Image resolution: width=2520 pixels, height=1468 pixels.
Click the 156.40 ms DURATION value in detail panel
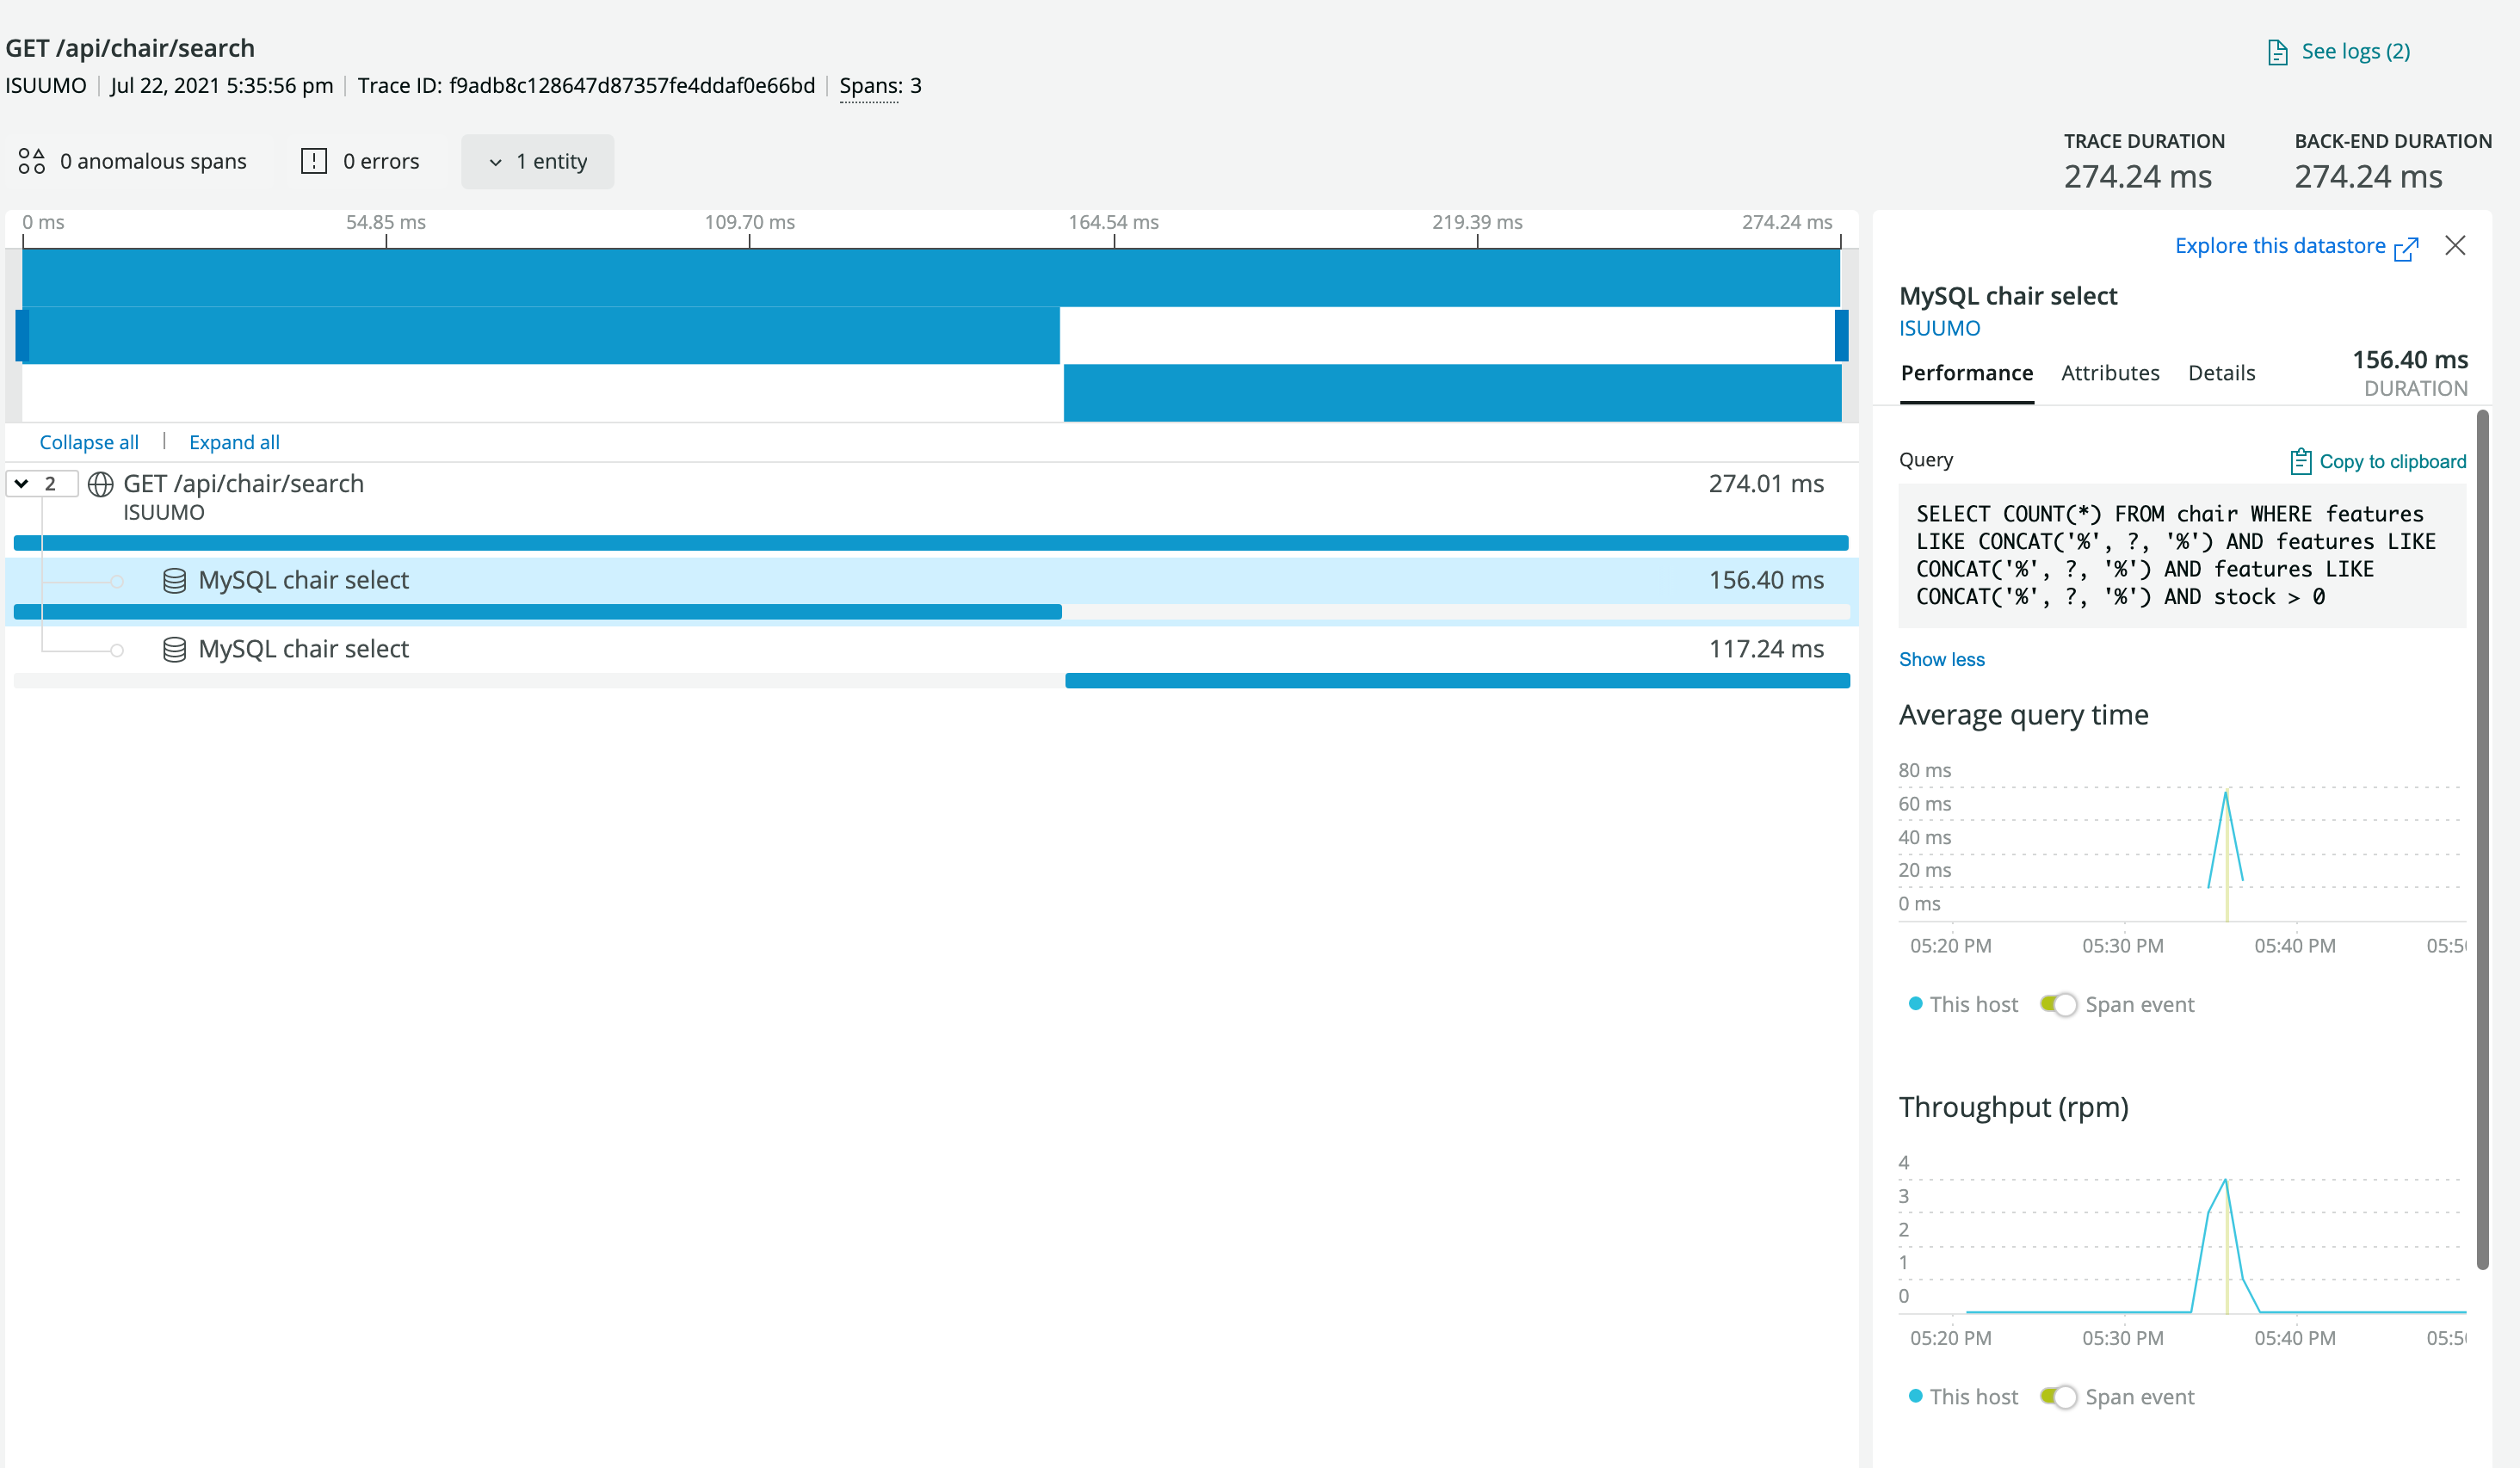tap(2409, 360)
